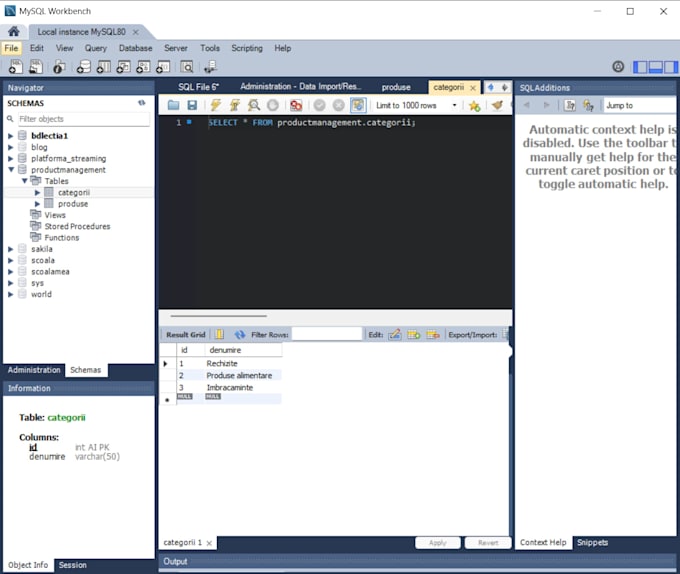Save the script to a file

(x=192, y=105)
